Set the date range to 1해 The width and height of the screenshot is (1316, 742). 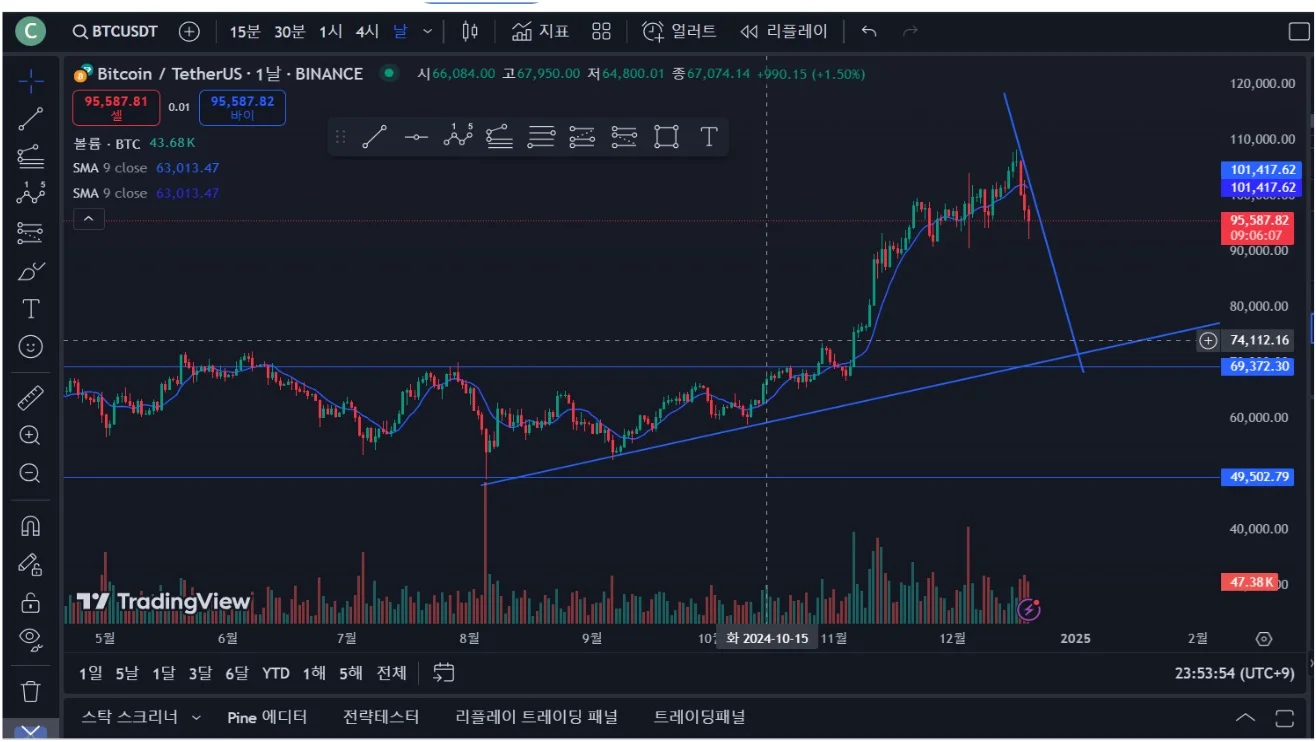(x=314, y=673)
